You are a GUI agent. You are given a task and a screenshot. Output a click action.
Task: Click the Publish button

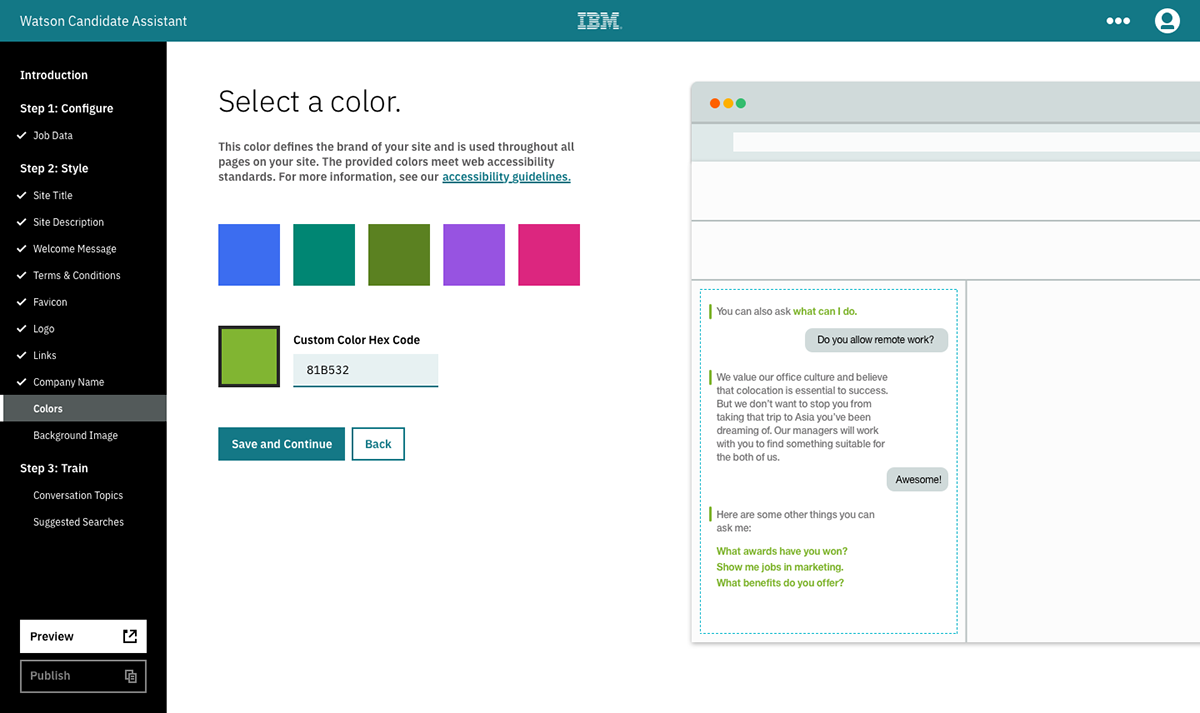pyautogui.click(x=83, y=676)
